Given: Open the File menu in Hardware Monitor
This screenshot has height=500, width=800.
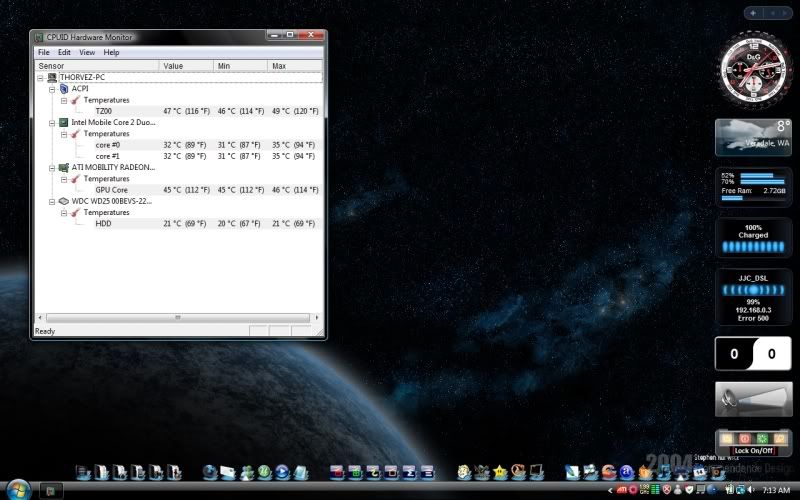Looking at the screenshot, I should pos(44,52).
